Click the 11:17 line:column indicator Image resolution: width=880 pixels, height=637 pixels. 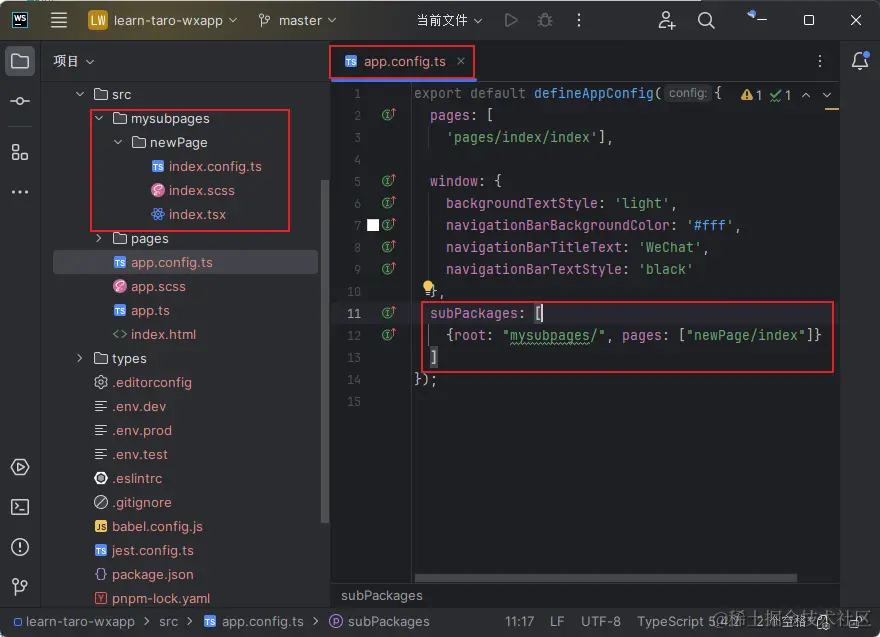(519, 622)
